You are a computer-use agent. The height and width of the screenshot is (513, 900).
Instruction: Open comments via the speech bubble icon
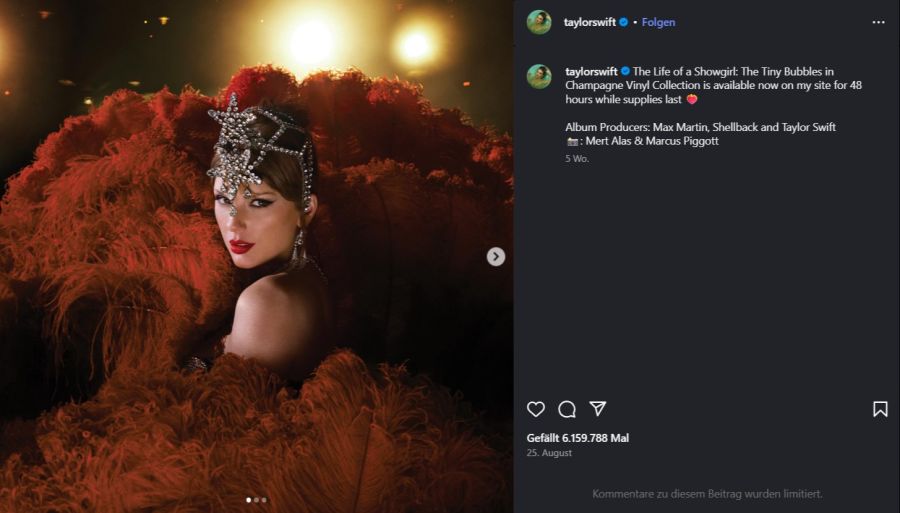click(567, 409)
